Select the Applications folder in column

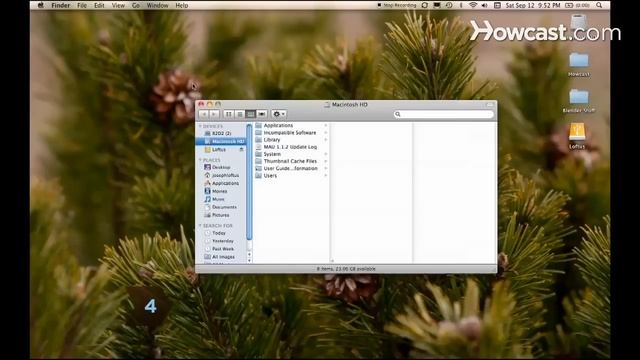point(291,125)
